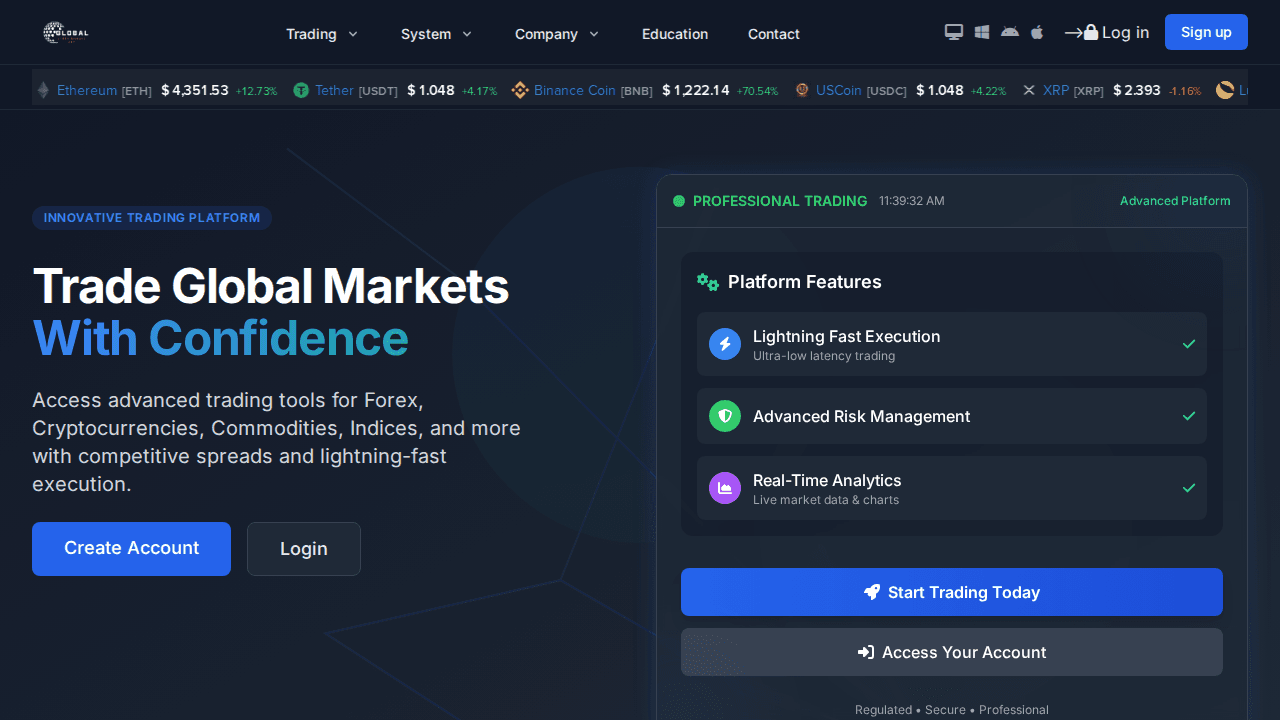Click the Binance Coin icon in ticker
Screen dimensions: 1280x720
click(x=520, y=90)
